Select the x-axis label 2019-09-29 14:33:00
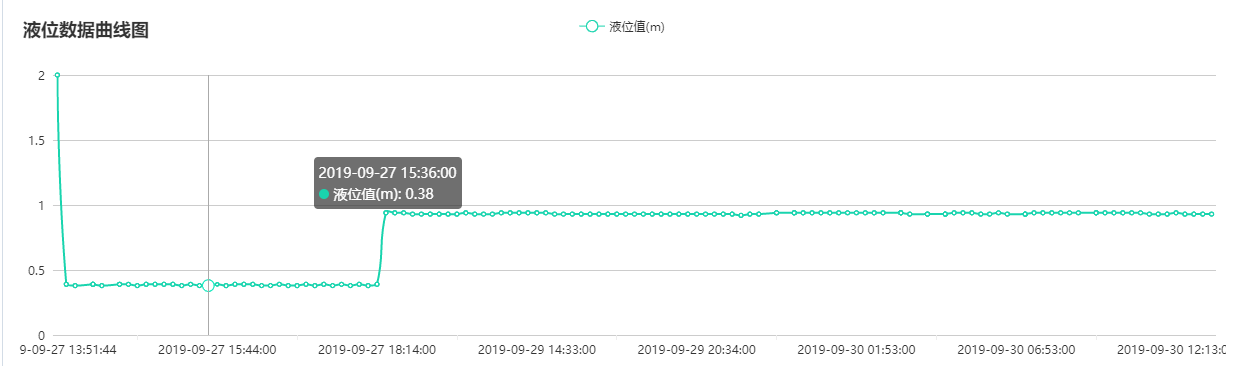This screenshot has height=366, width=1236. [x=537, y=350]
